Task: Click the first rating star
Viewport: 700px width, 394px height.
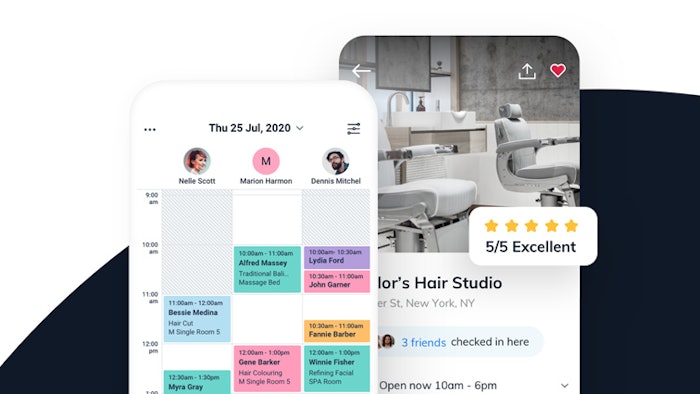Action: [492, 226]
